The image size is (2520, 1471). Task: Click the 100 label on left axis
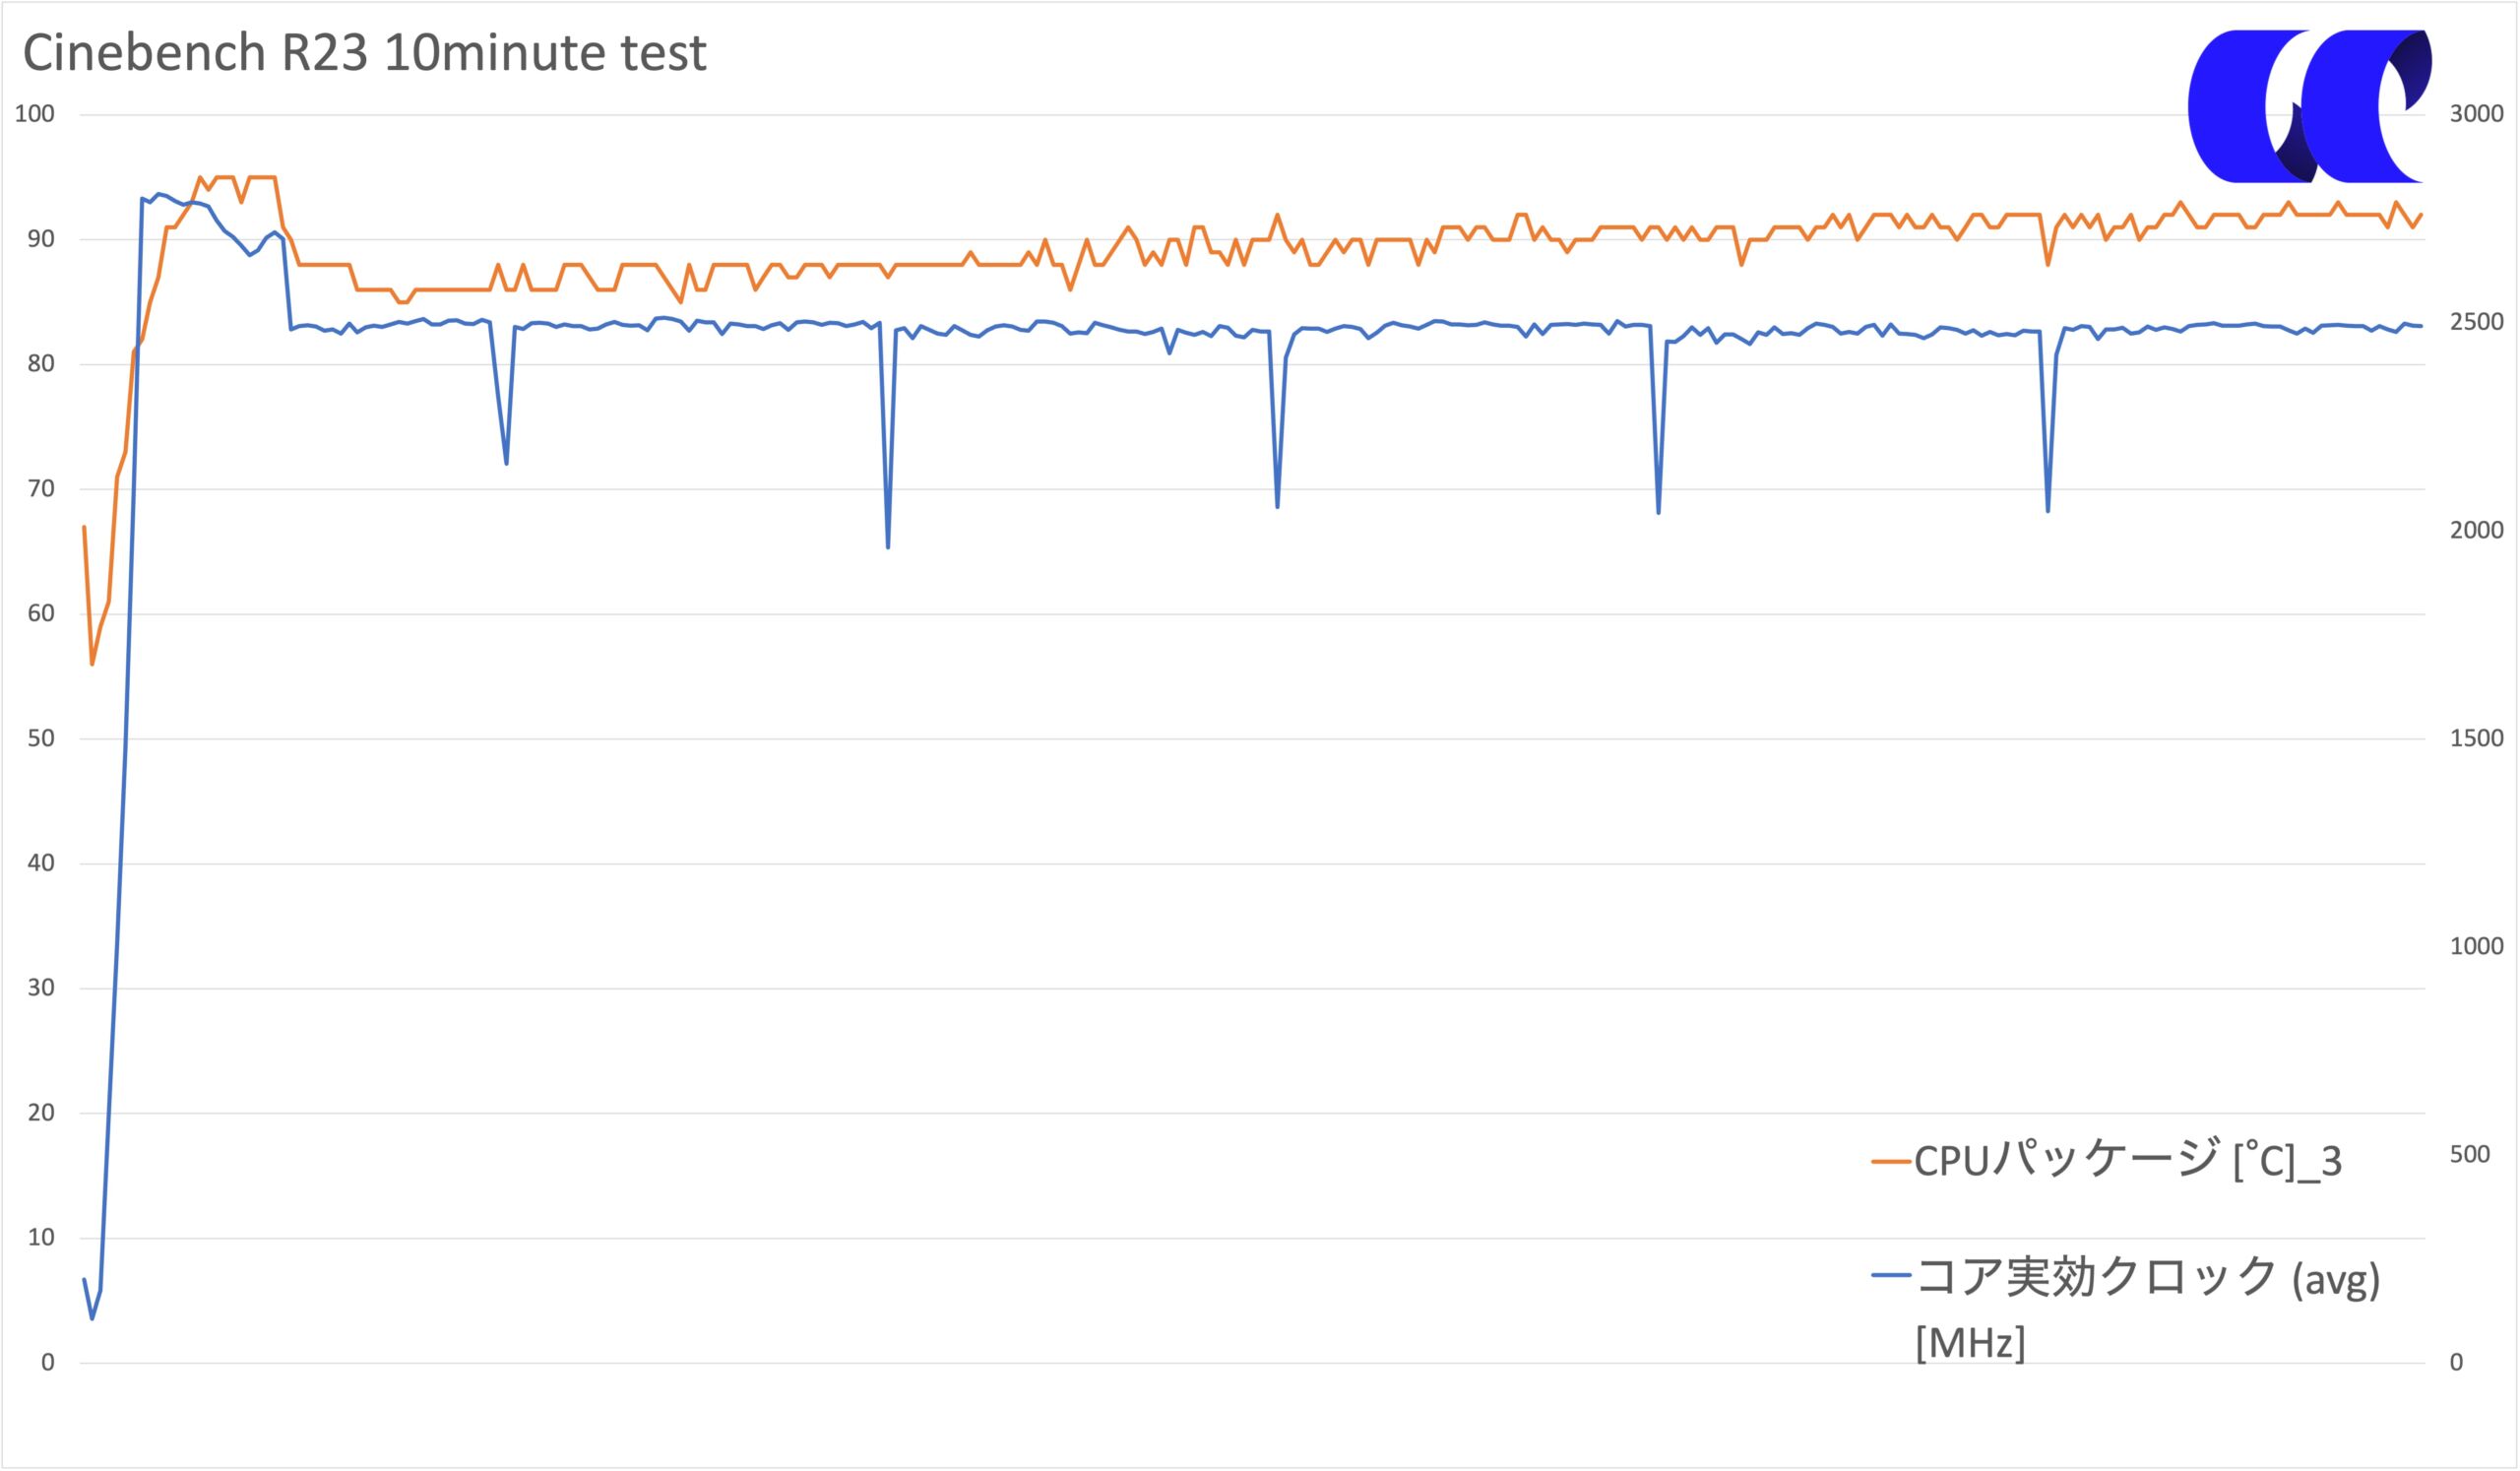pos(35,114)
